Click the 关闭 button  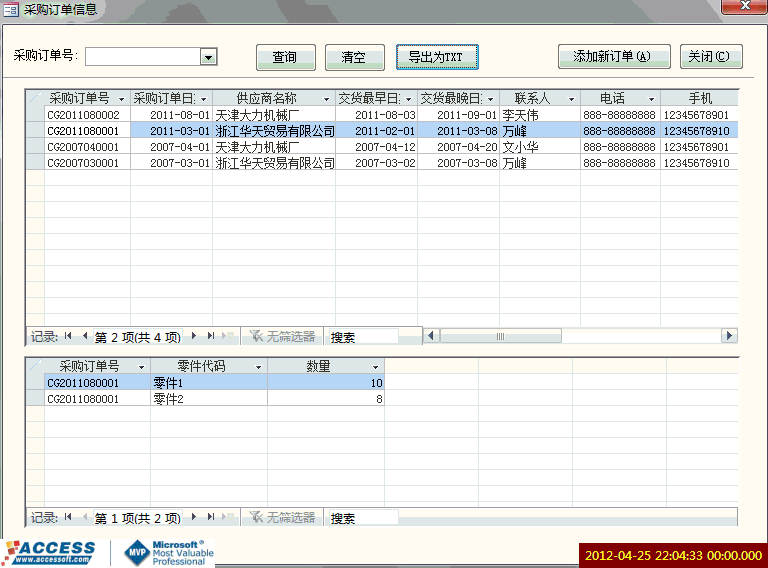(710, 57)
